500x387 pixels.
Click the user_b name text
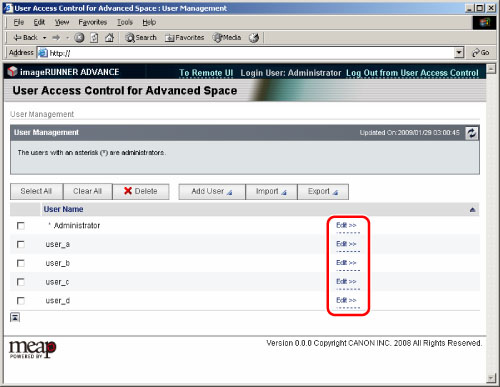[58, 263]
